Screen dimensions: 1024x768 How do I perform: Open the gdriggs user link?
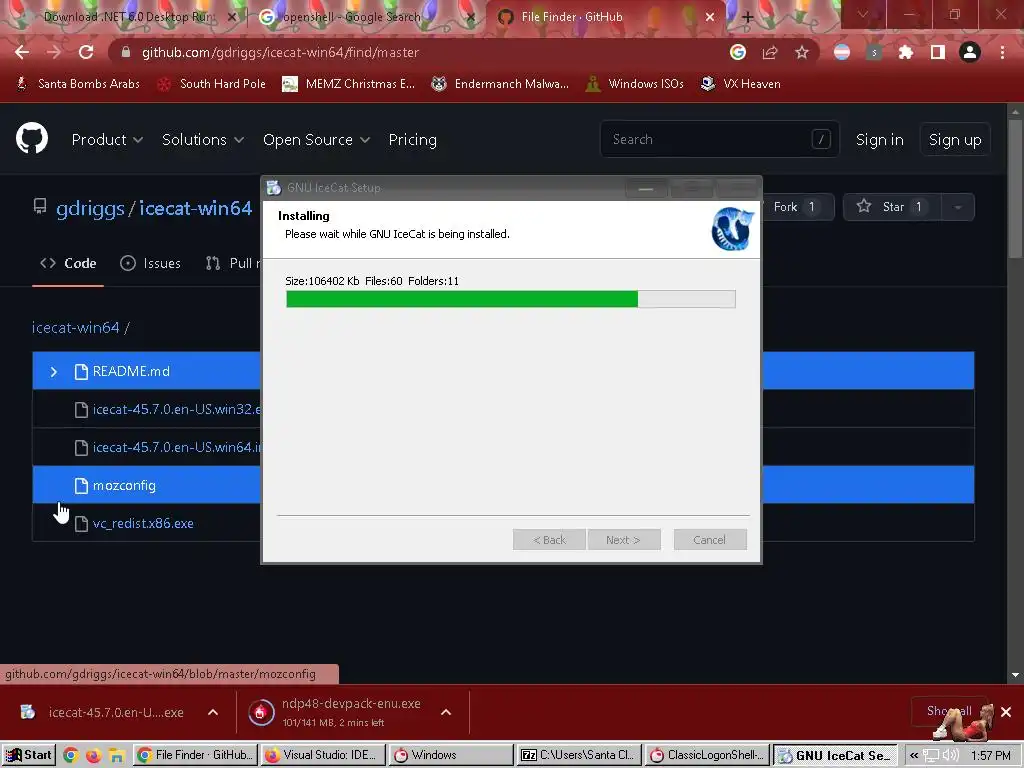(x=90, y=208)
